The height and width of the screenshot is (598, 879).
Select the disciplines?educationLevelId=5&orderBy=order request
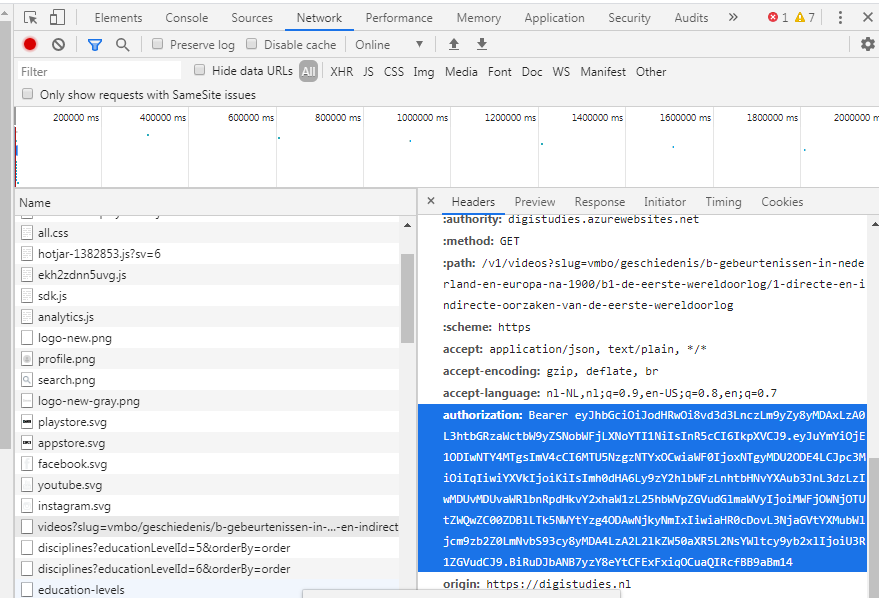pos(207,548)
